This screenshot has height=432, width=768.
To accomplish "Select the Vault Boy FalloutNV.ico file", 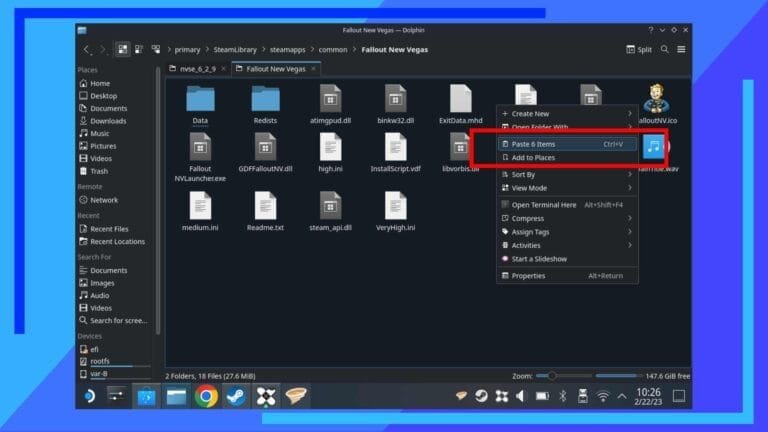I will pos(657,104).
